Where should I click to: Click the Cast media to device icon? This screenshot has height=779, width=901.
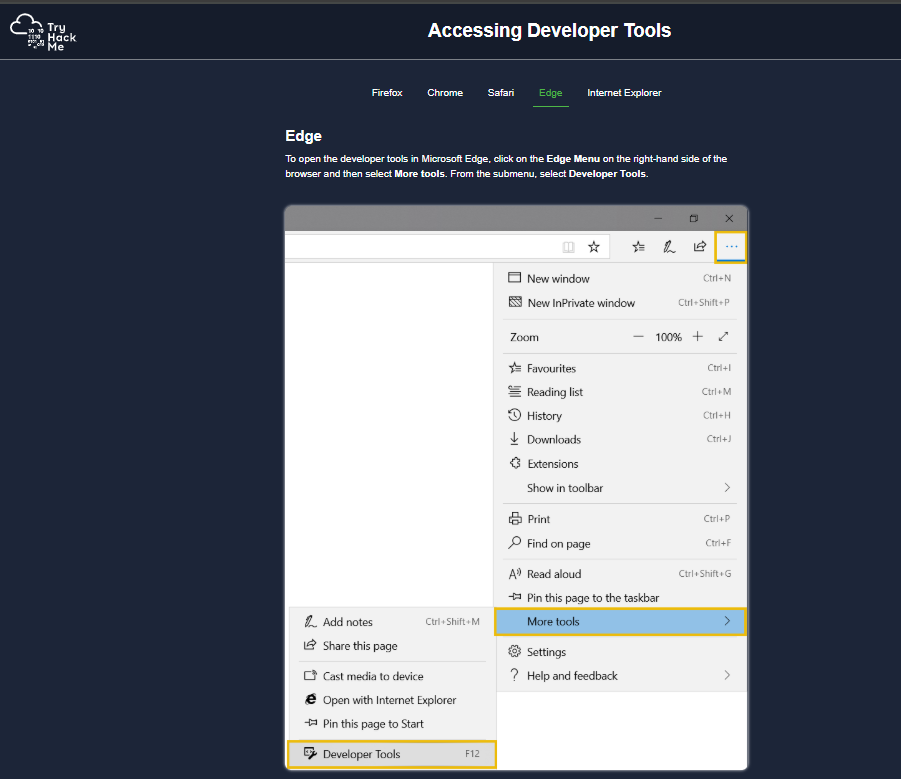[x=310, y=676]
